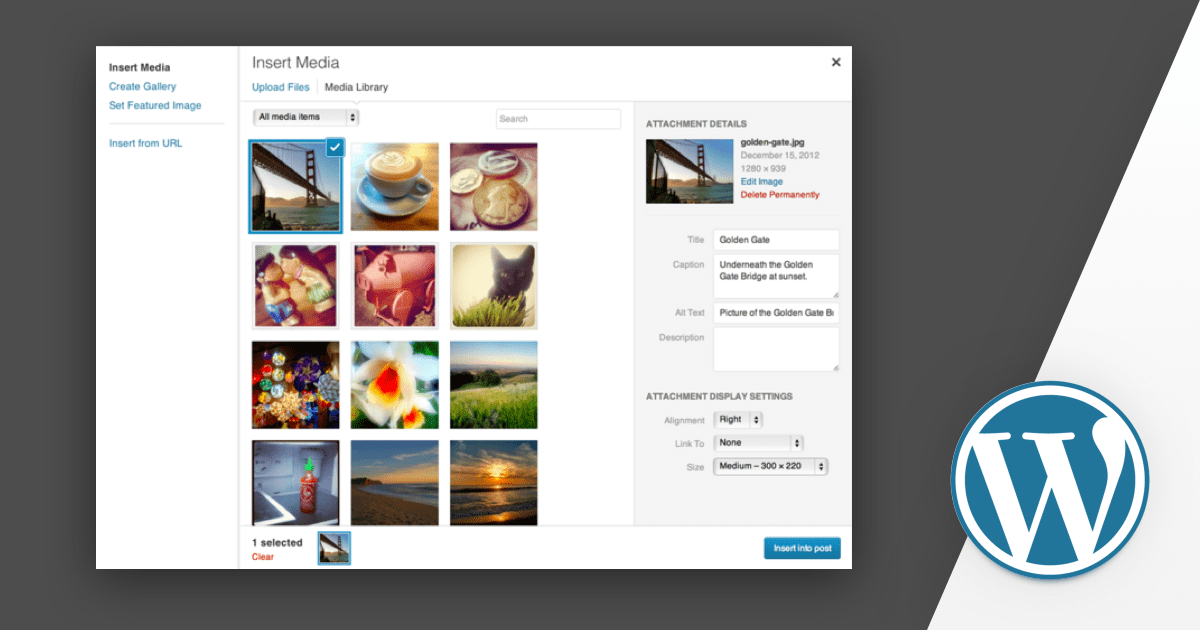Close the Insert Media dialog
Image resolution: width=1200 pixels, height=630 pixels.
(x=836, y=62)
